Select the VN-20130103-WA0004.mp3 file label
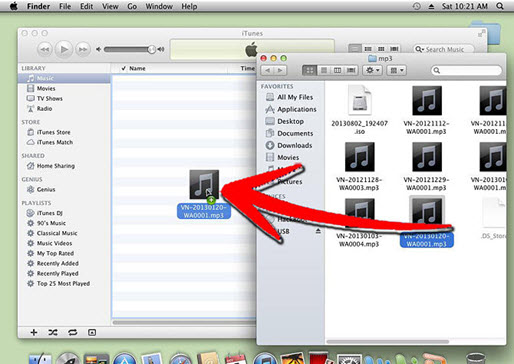514x364 pixels. tap(359, 240)
